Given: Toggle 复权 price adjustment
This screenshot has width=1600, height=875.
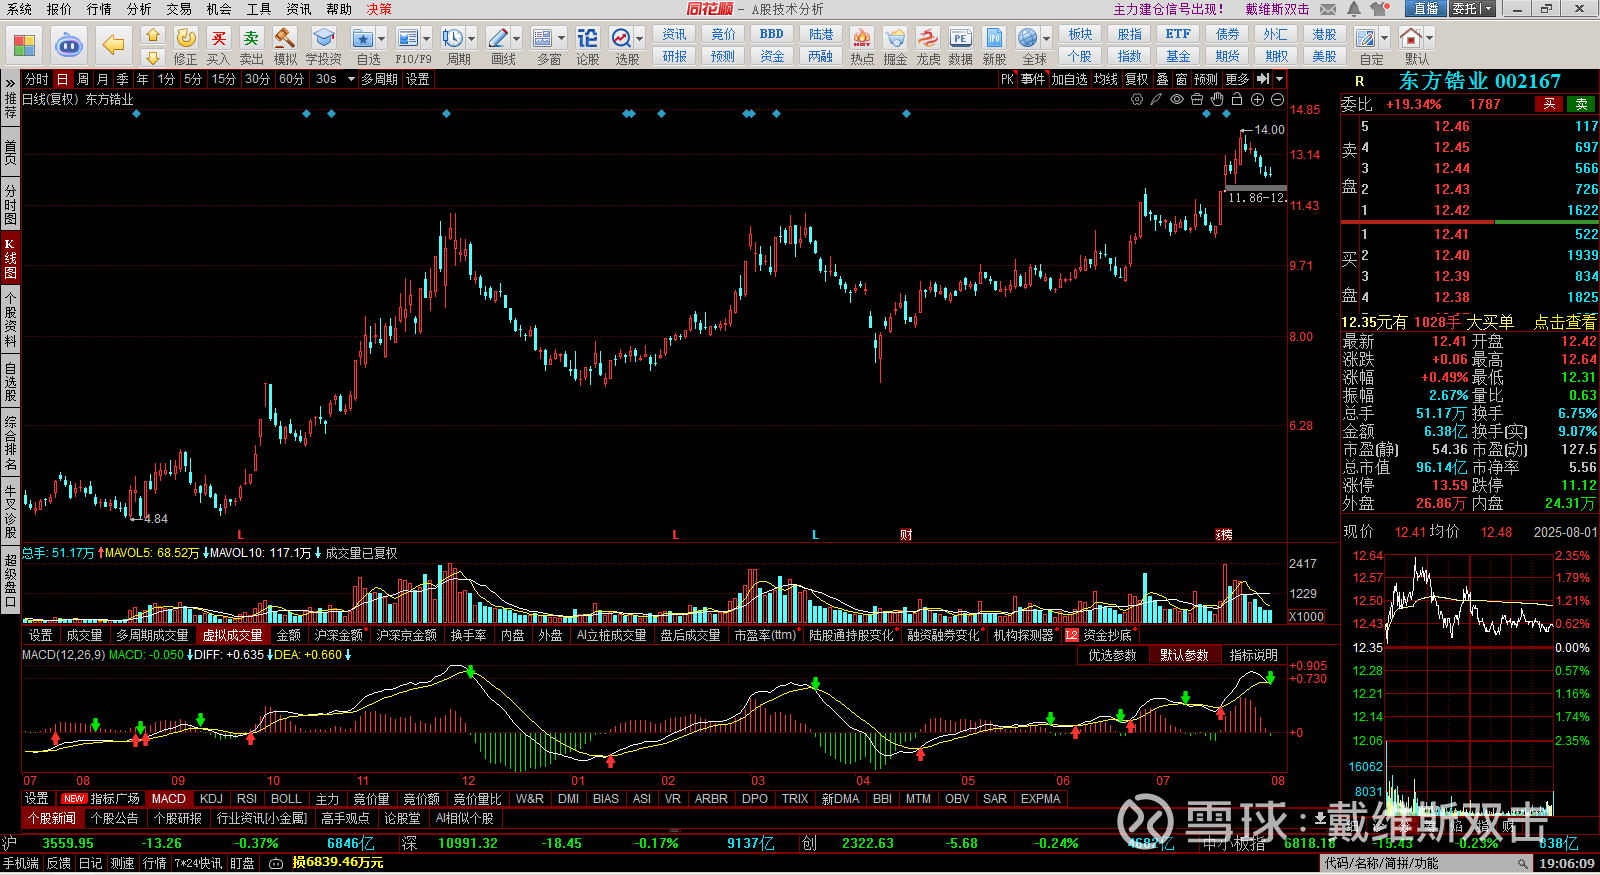Looking at the screenshot, I should coord(1136,79).
